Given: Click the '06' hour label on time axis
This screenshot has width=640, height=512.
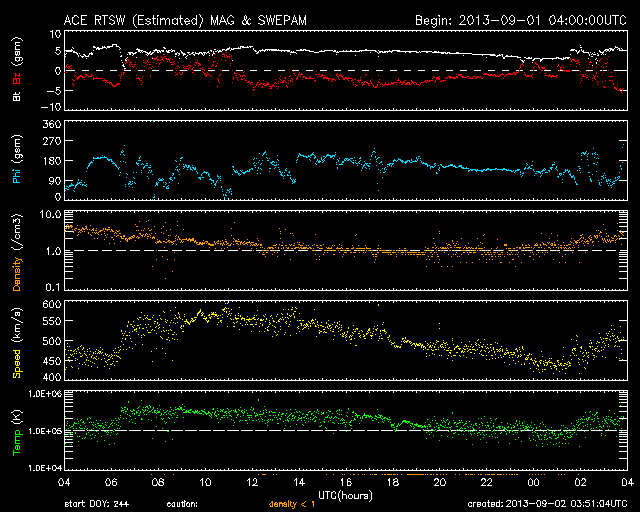Looking at the screenshot, I should click(x=111, y=483).
